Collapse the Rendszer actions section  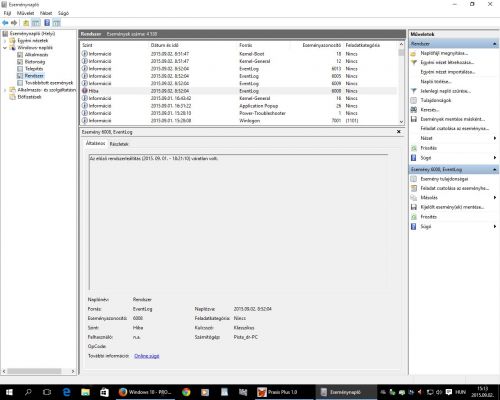point(495,44)
